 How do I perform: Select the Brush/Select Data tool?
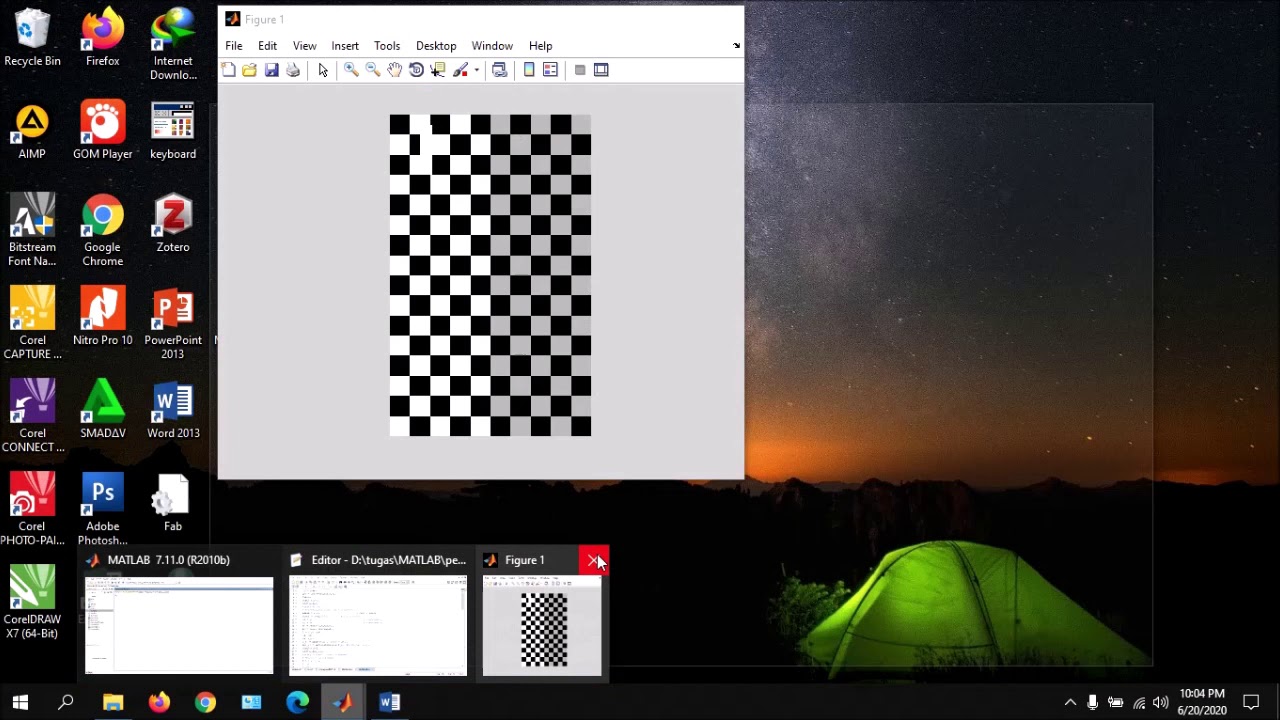(460, 70)
